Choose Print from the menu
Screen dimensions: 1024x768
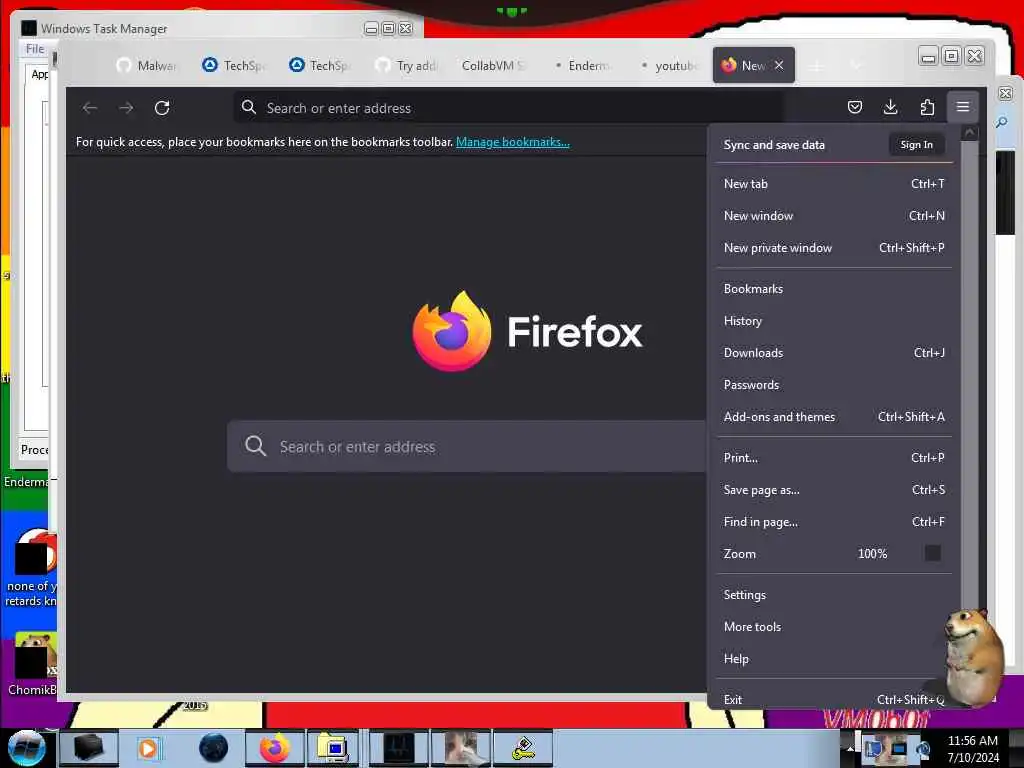coord(834,458)
